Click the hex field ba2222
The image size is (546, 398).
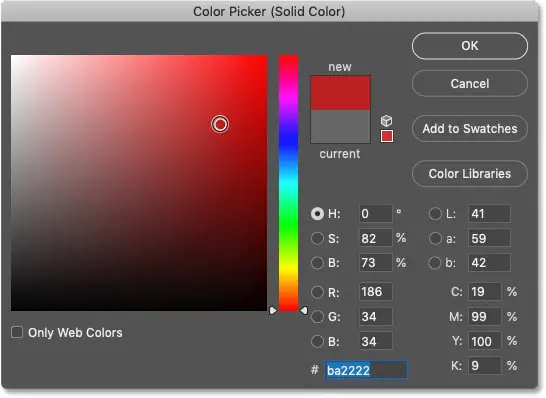[366, 370]
